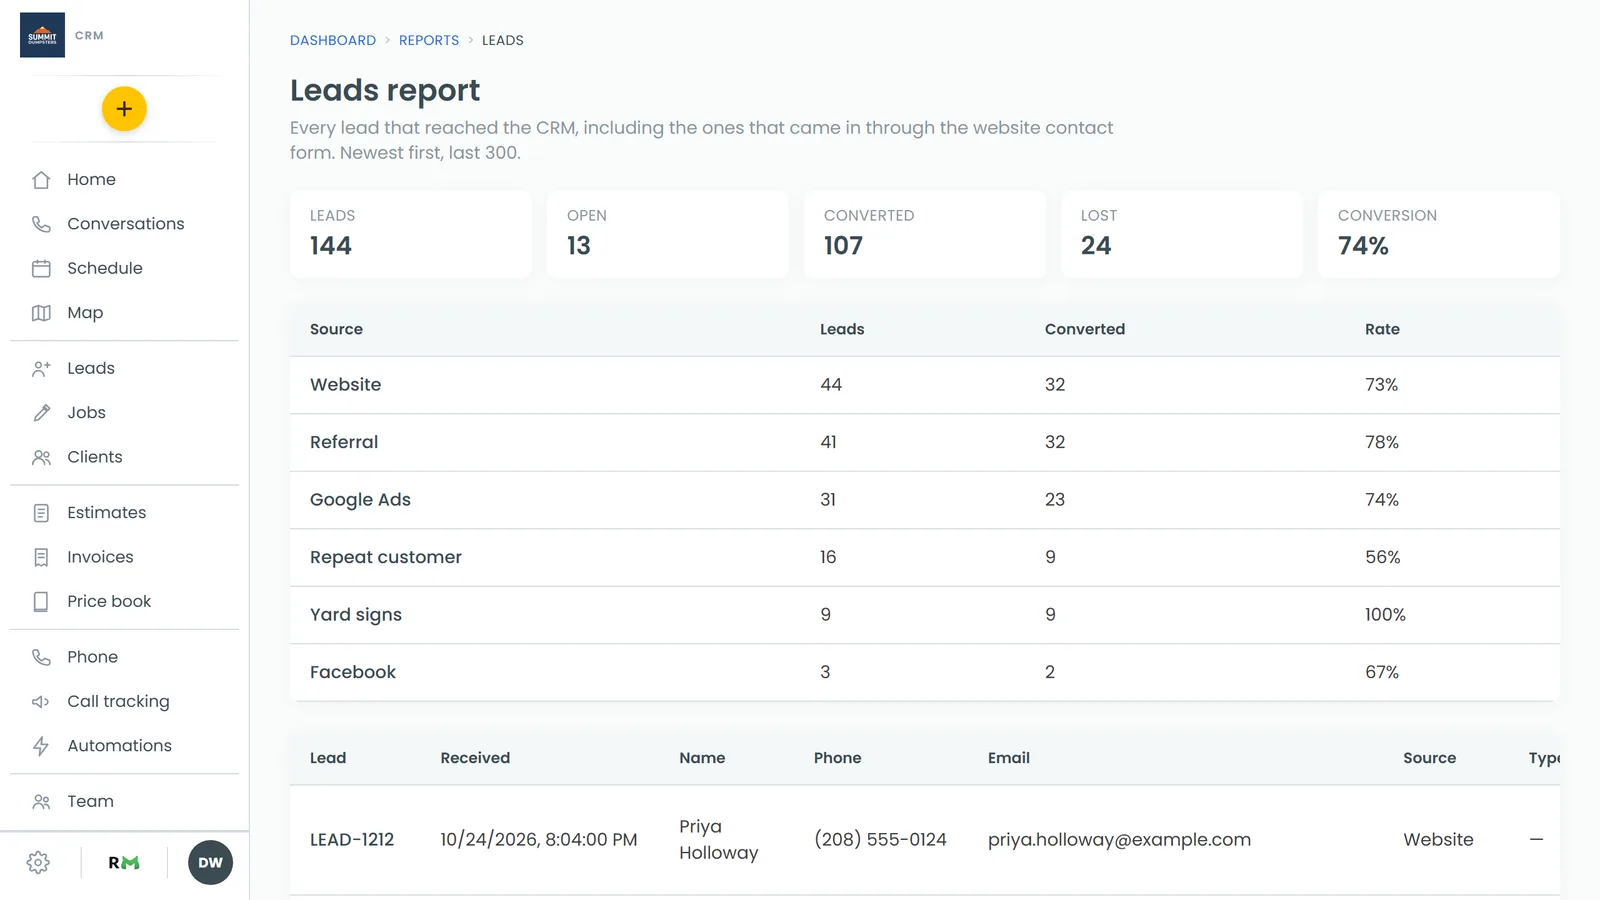
Task: Open the Call tracking megaphone icon
Action: pyautogui.click(x=41, y=701)
